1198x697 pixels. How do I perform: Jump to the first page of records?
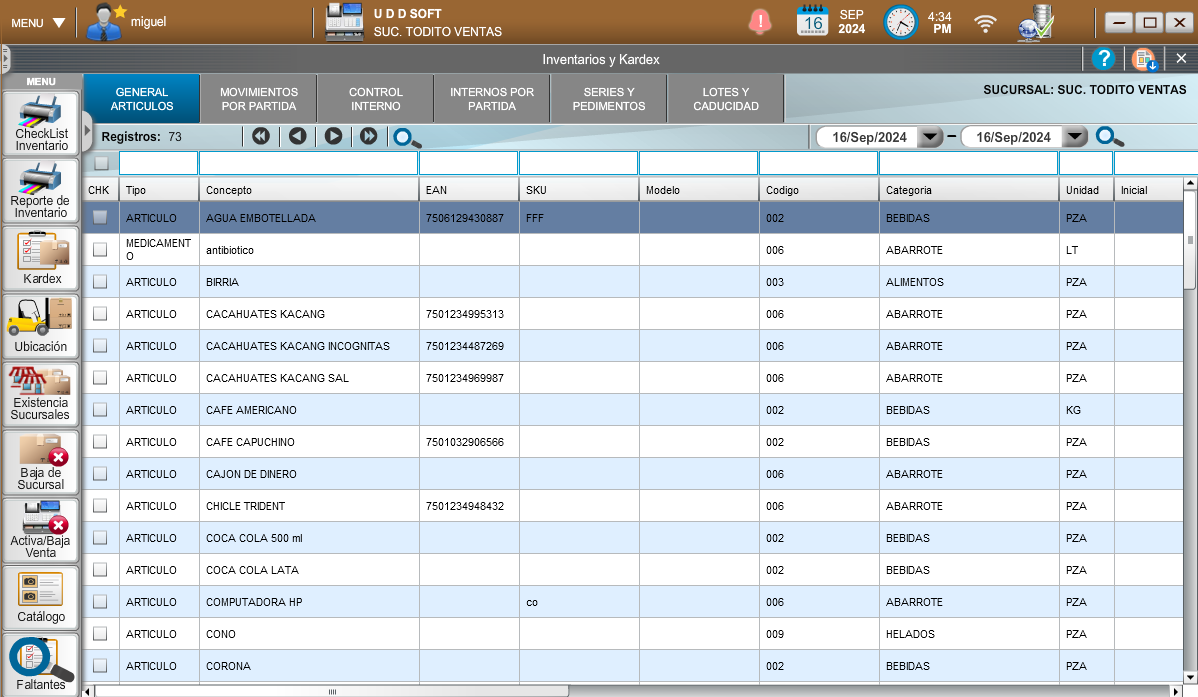(261, 136)
